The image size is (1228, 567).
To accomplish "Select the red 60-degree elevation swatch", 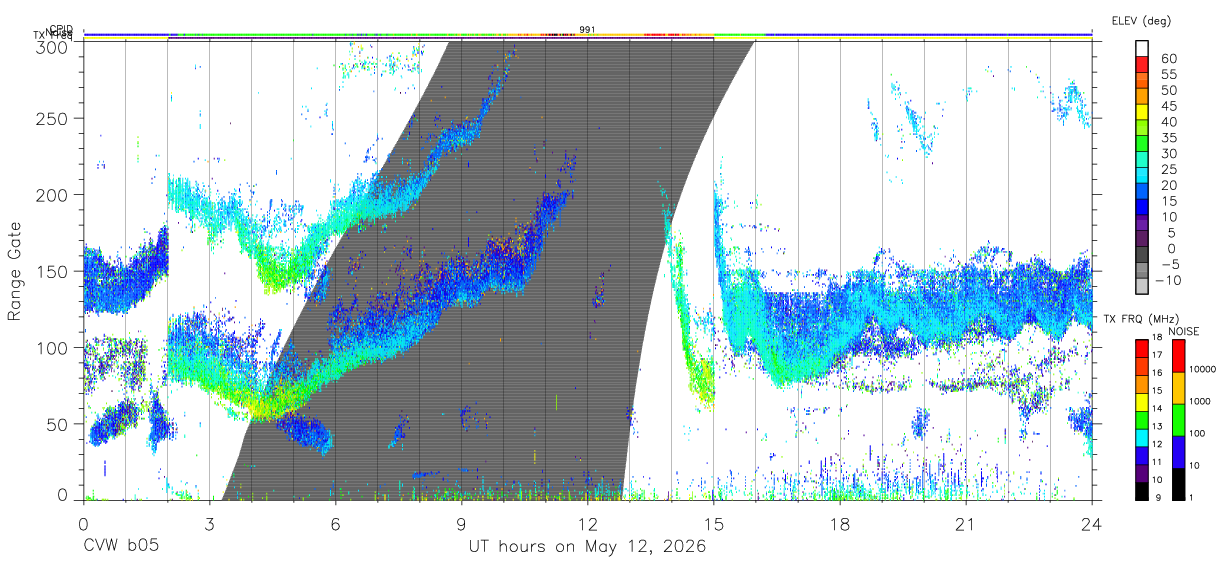I will coord(1142,64).
